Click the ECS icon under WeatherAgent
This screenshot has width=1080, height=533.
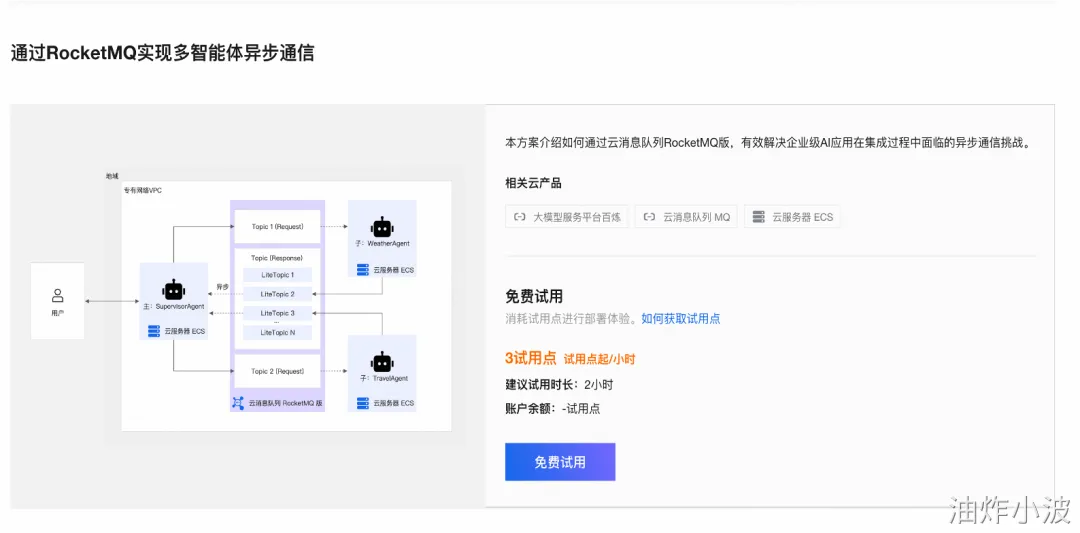click(x=362, y=269)
